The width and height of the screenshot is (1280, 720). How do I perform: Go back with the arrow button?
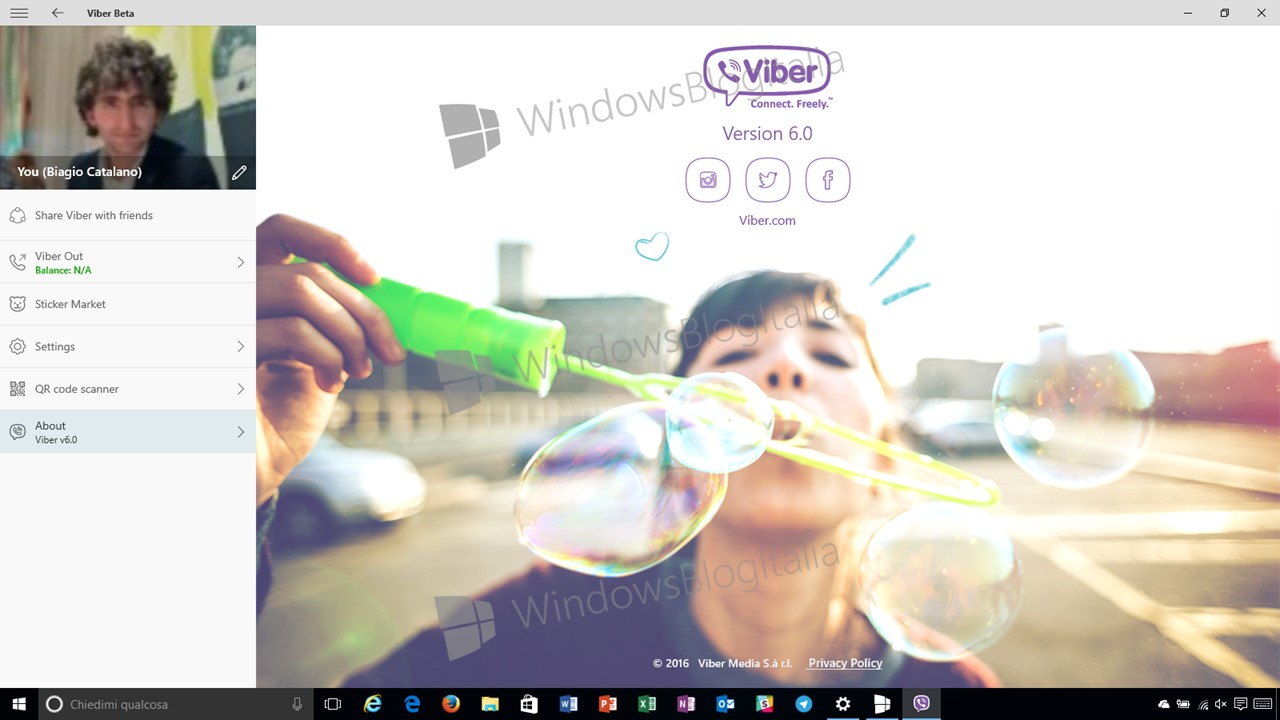57,13
